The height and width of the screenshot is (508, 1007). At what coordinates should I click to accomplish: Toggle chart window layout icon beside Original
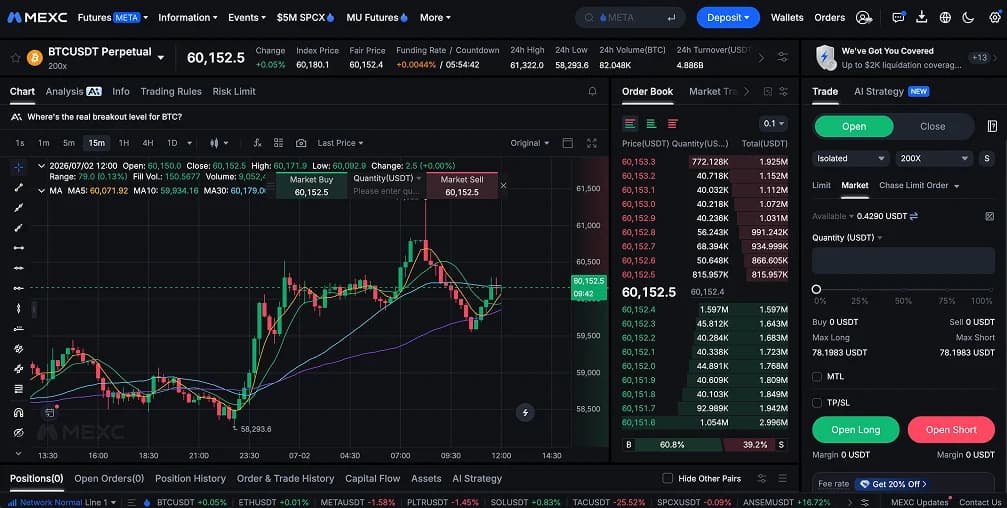(x=568, y=143)
